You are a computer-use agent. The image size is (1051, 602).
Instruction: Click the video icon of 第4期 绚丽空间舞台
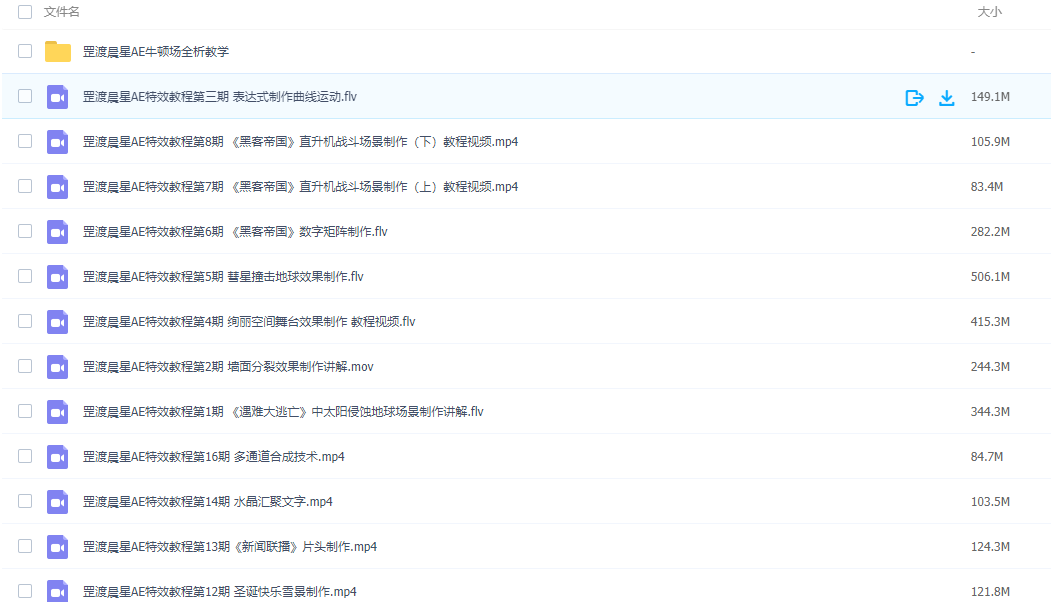click(57, 321)
